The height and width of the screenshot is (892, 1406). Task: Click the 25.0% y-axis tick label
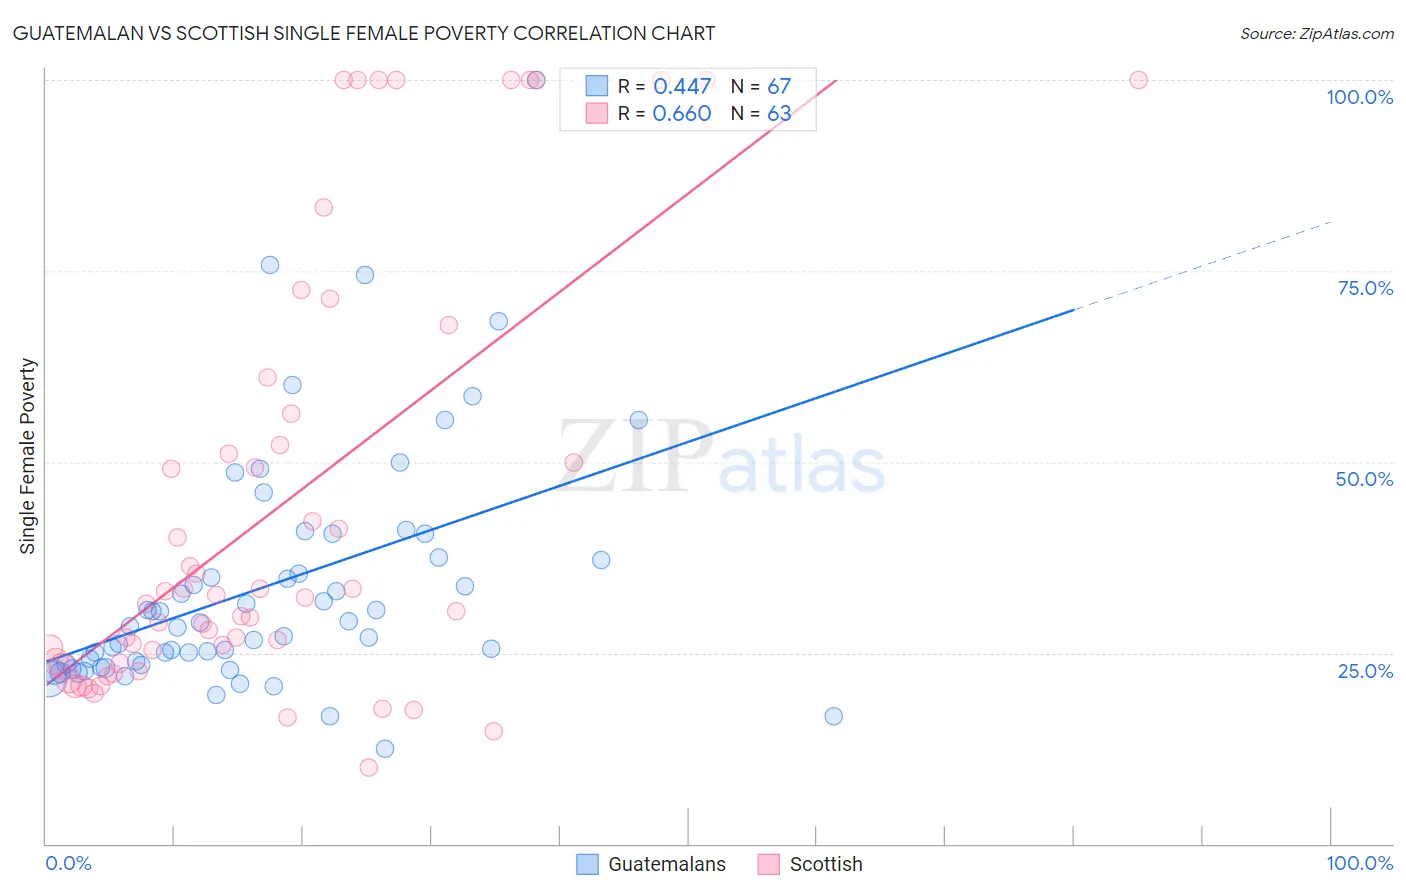coord(1365,671)
